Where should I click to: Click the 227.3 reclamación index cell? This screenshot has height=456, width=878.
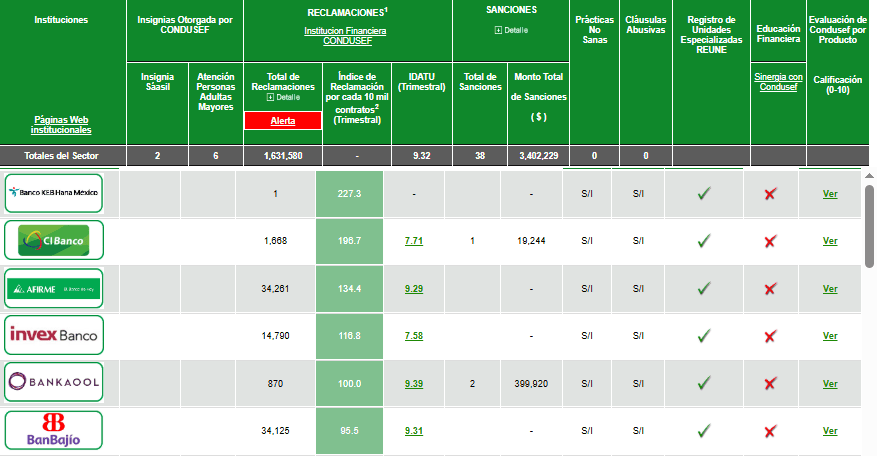[x=351, y=194]
